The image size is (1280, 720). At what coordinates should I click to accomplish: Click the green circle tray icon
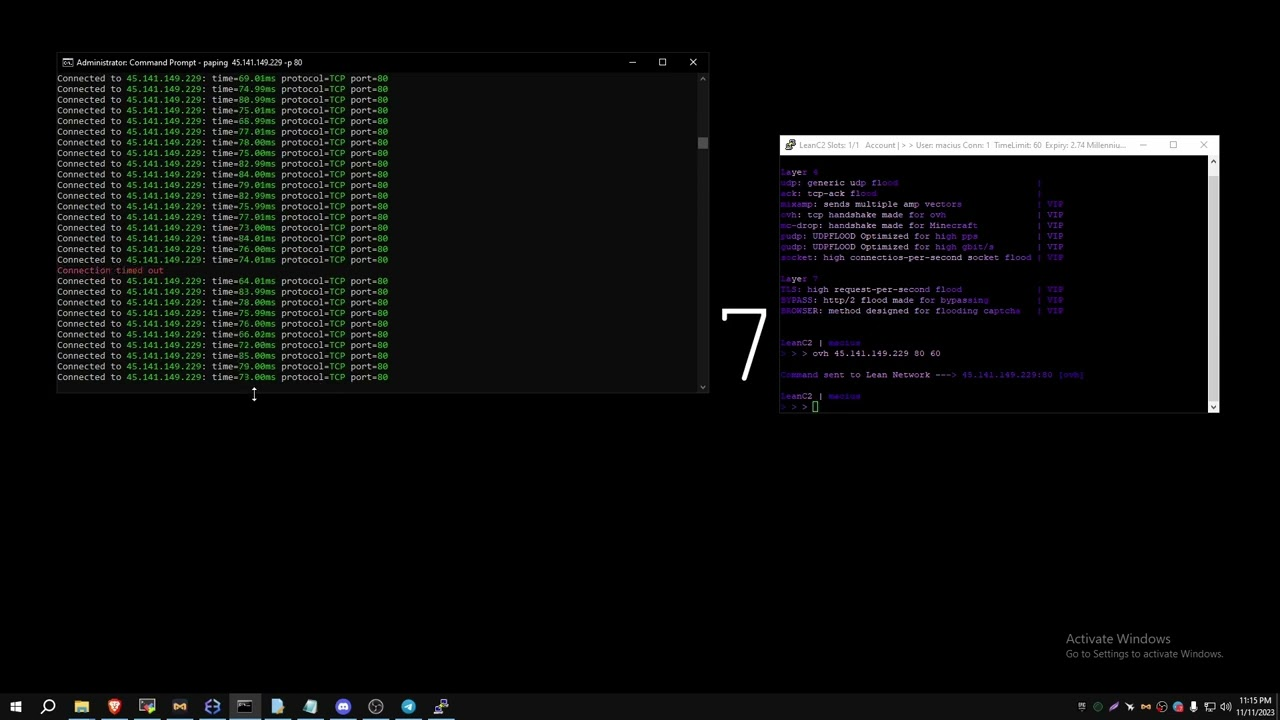(1098, 707)
